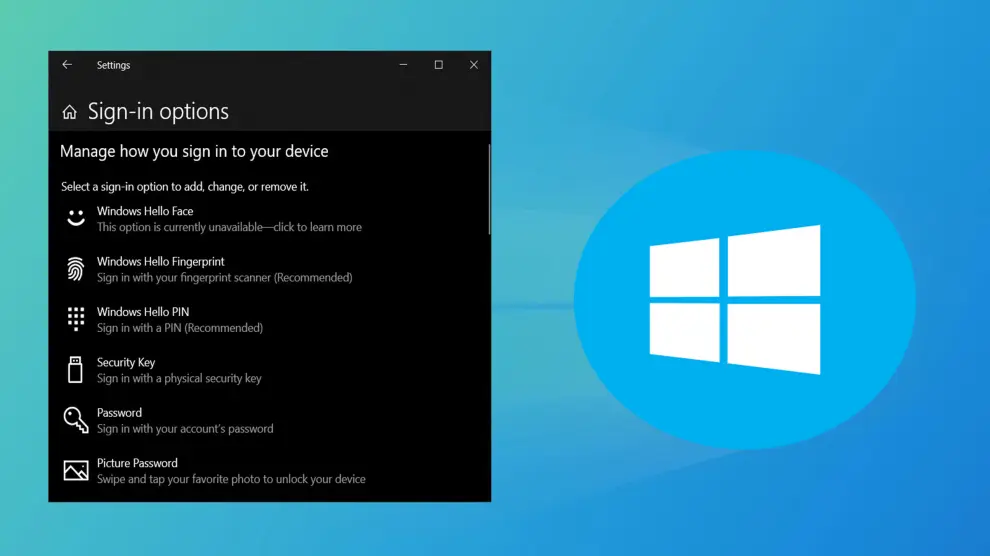Maximize the Settings window
Image resolution: width=990 pixels, height=556 pixels.
point(438,65)
